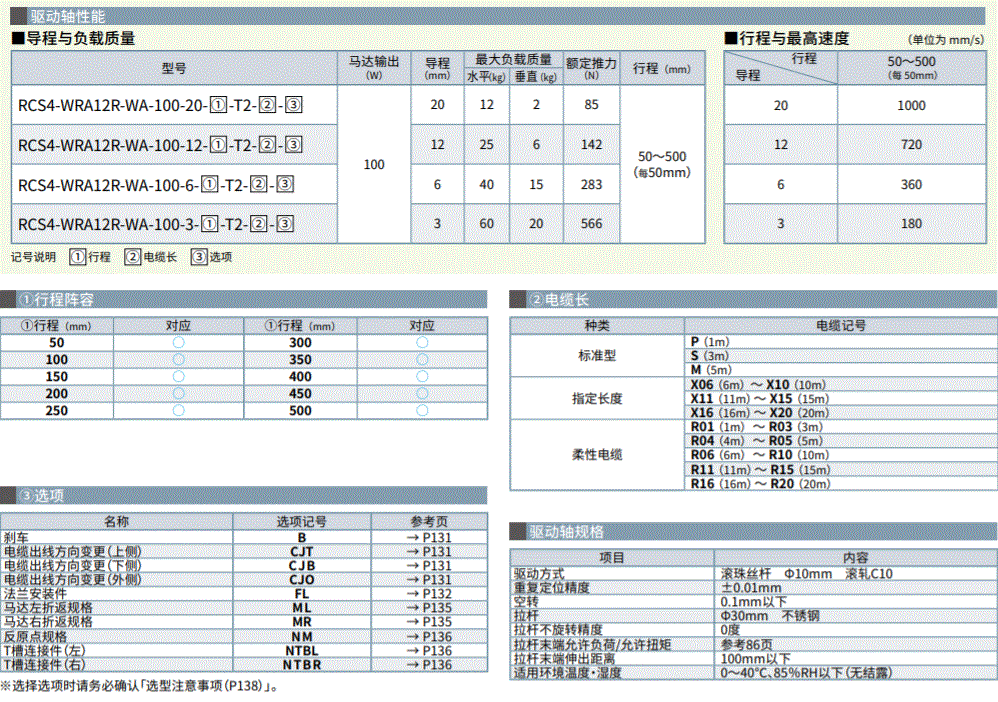The image size is (998, 702).
Task: Open reference page P132 for 法兰安装件
Action: 430,593
